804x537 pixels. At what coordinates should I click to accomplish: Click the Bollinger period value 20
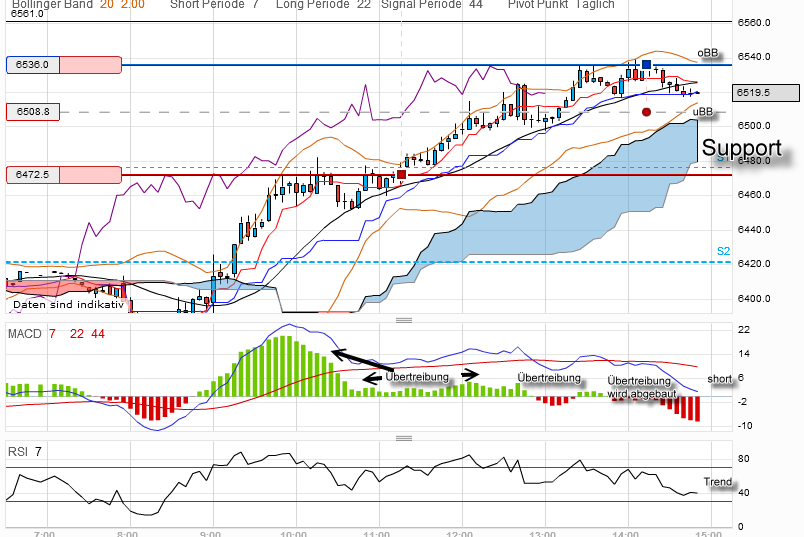[x=107, y=4]
